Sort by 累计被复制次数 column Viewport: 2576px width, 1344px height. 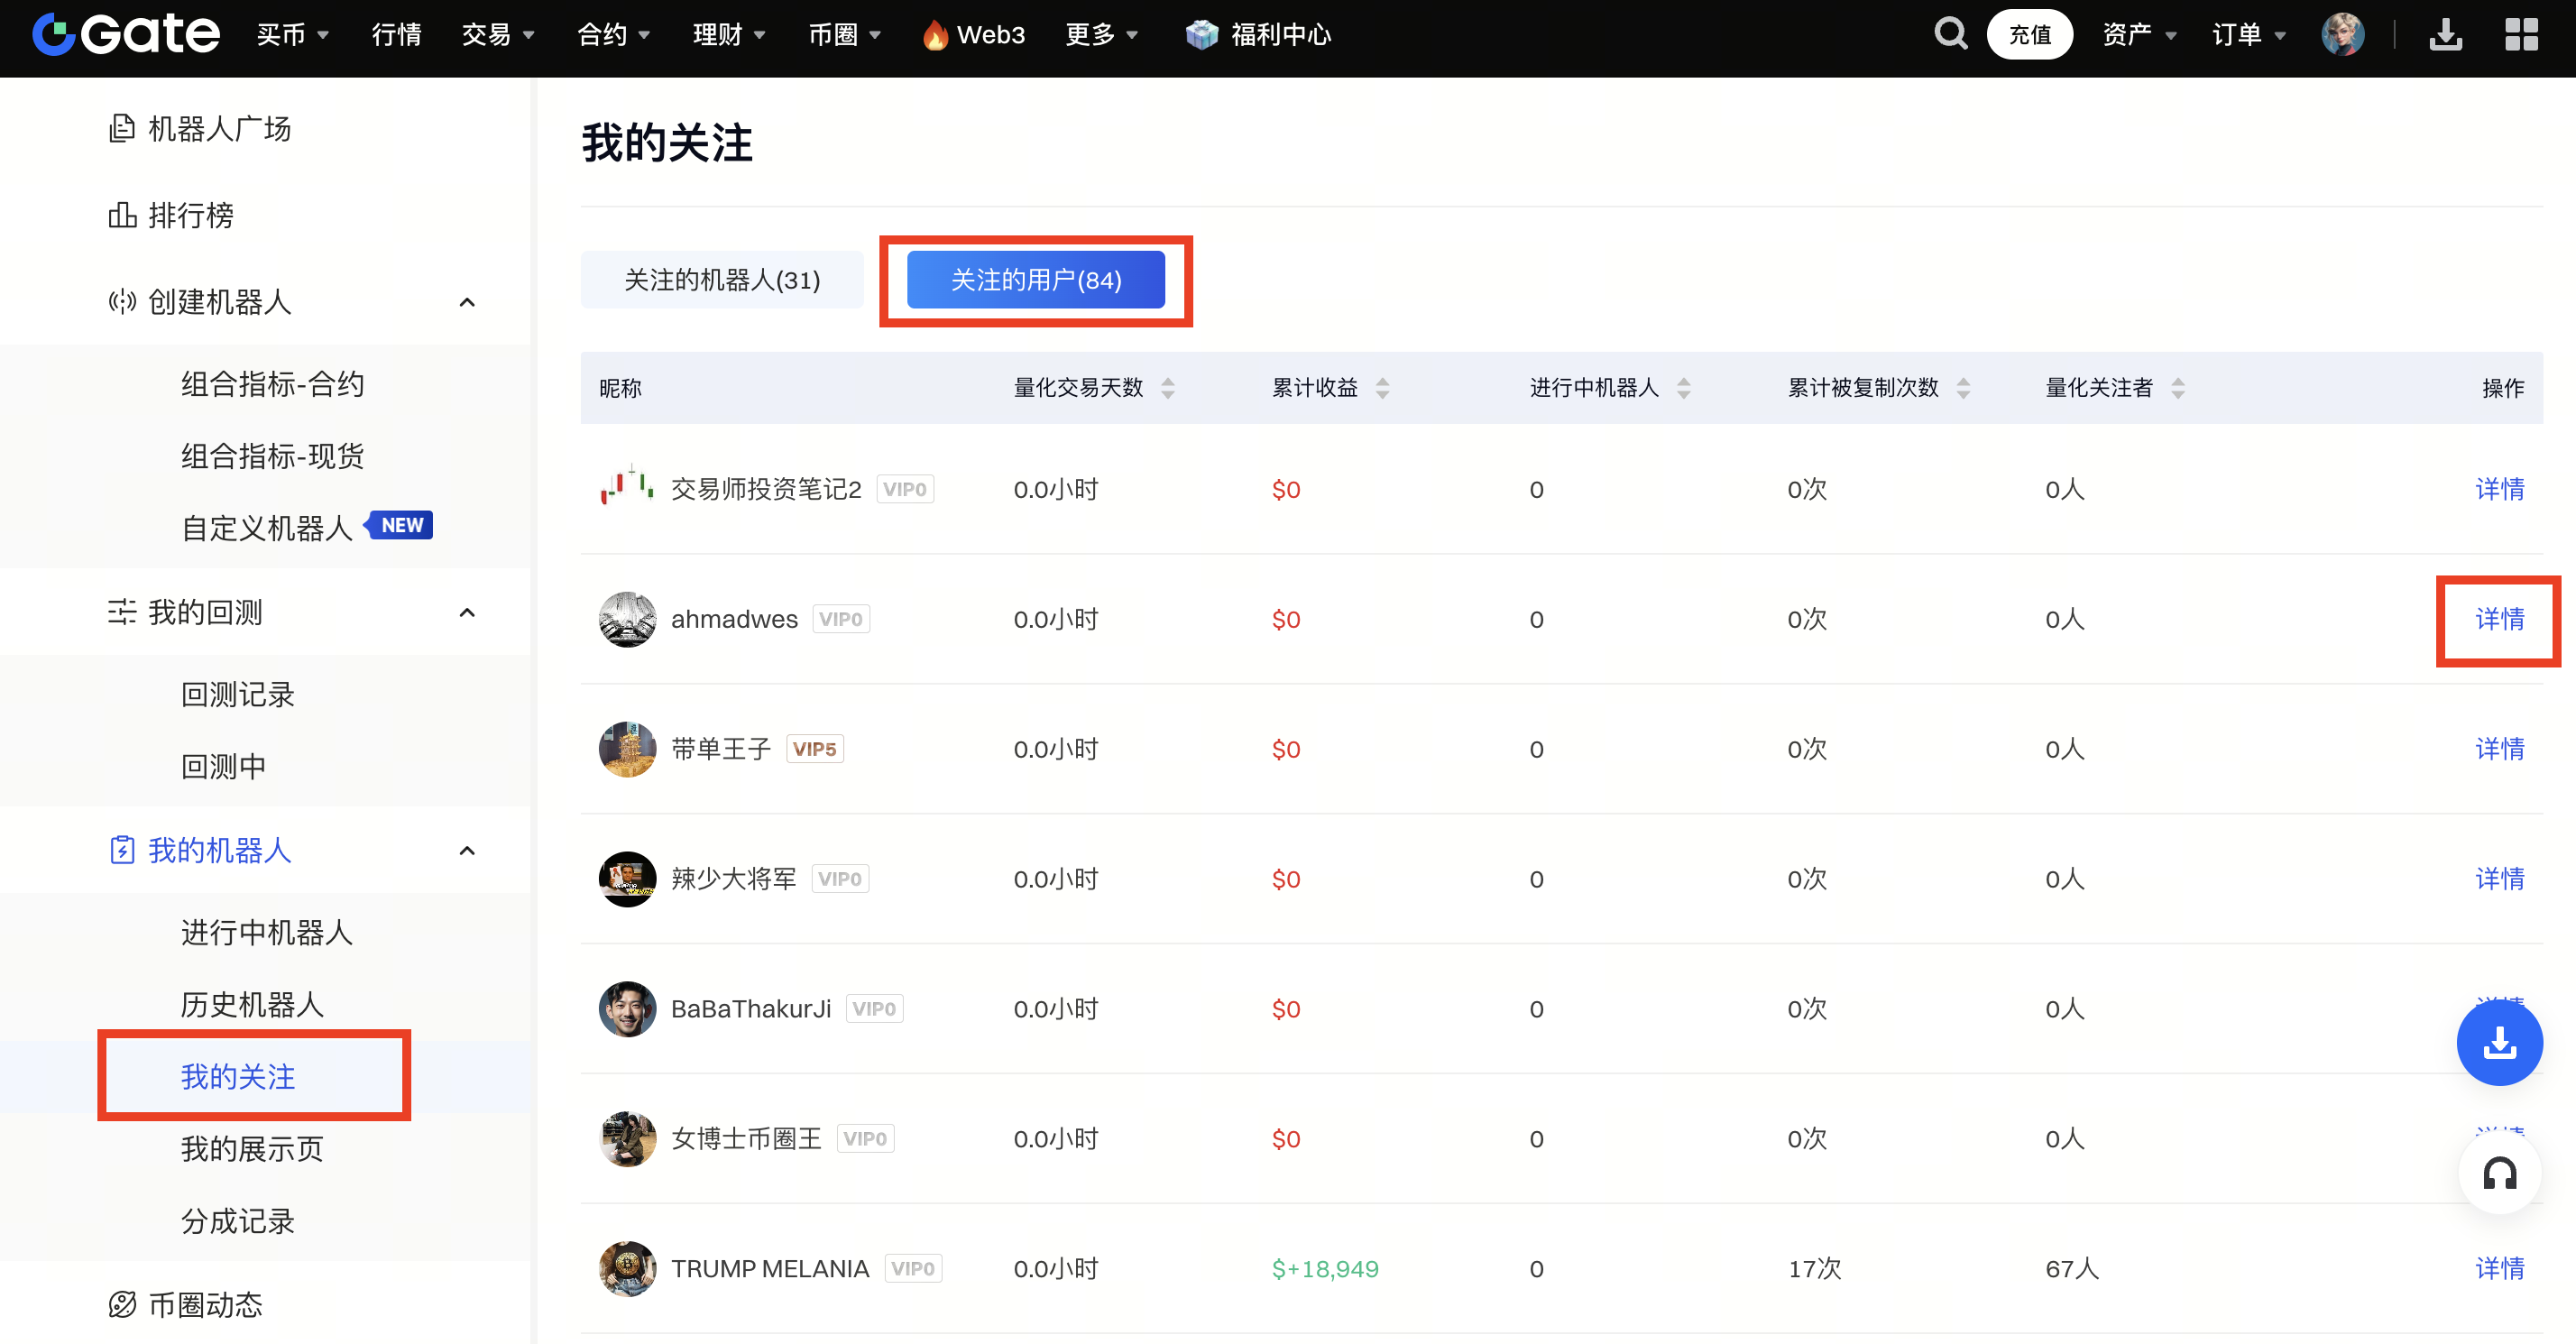[1963, 388]
